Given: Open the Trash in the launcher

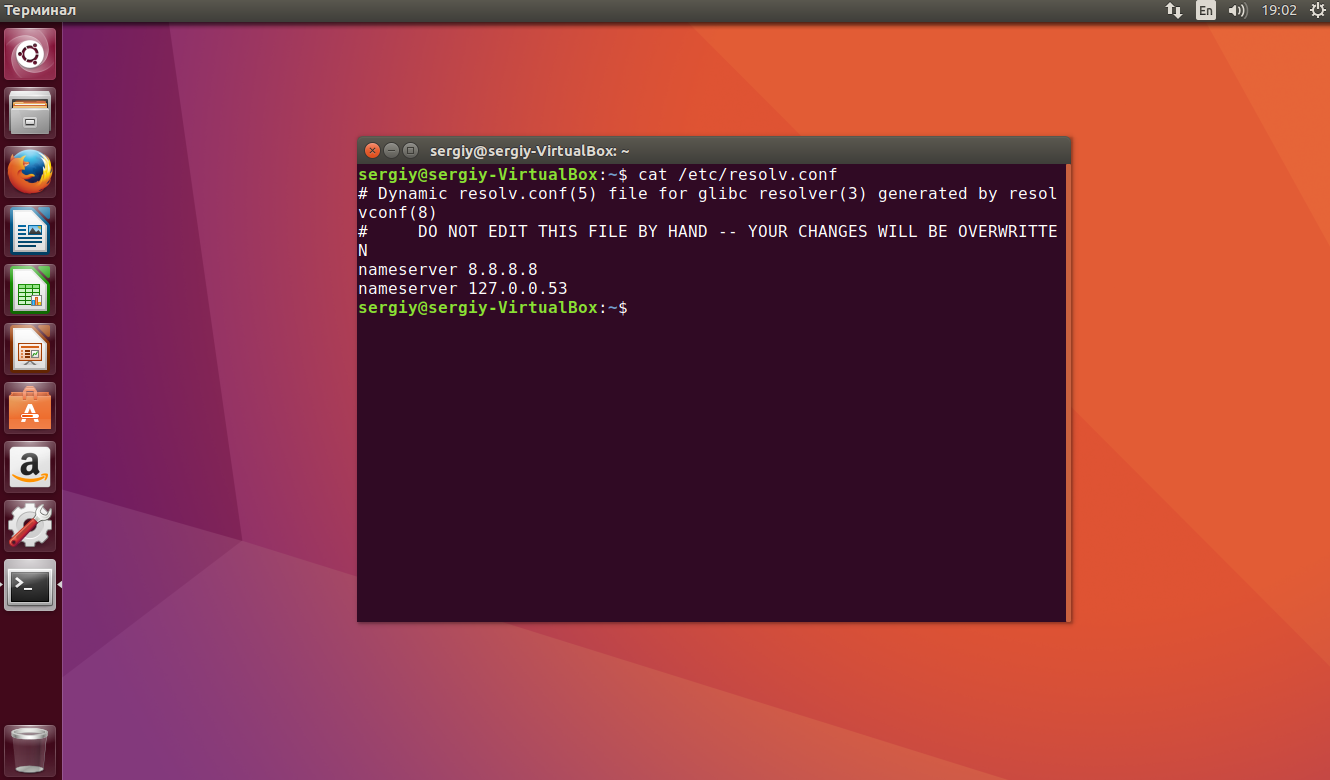Looking at the screenshot, I should coord(31,751).
